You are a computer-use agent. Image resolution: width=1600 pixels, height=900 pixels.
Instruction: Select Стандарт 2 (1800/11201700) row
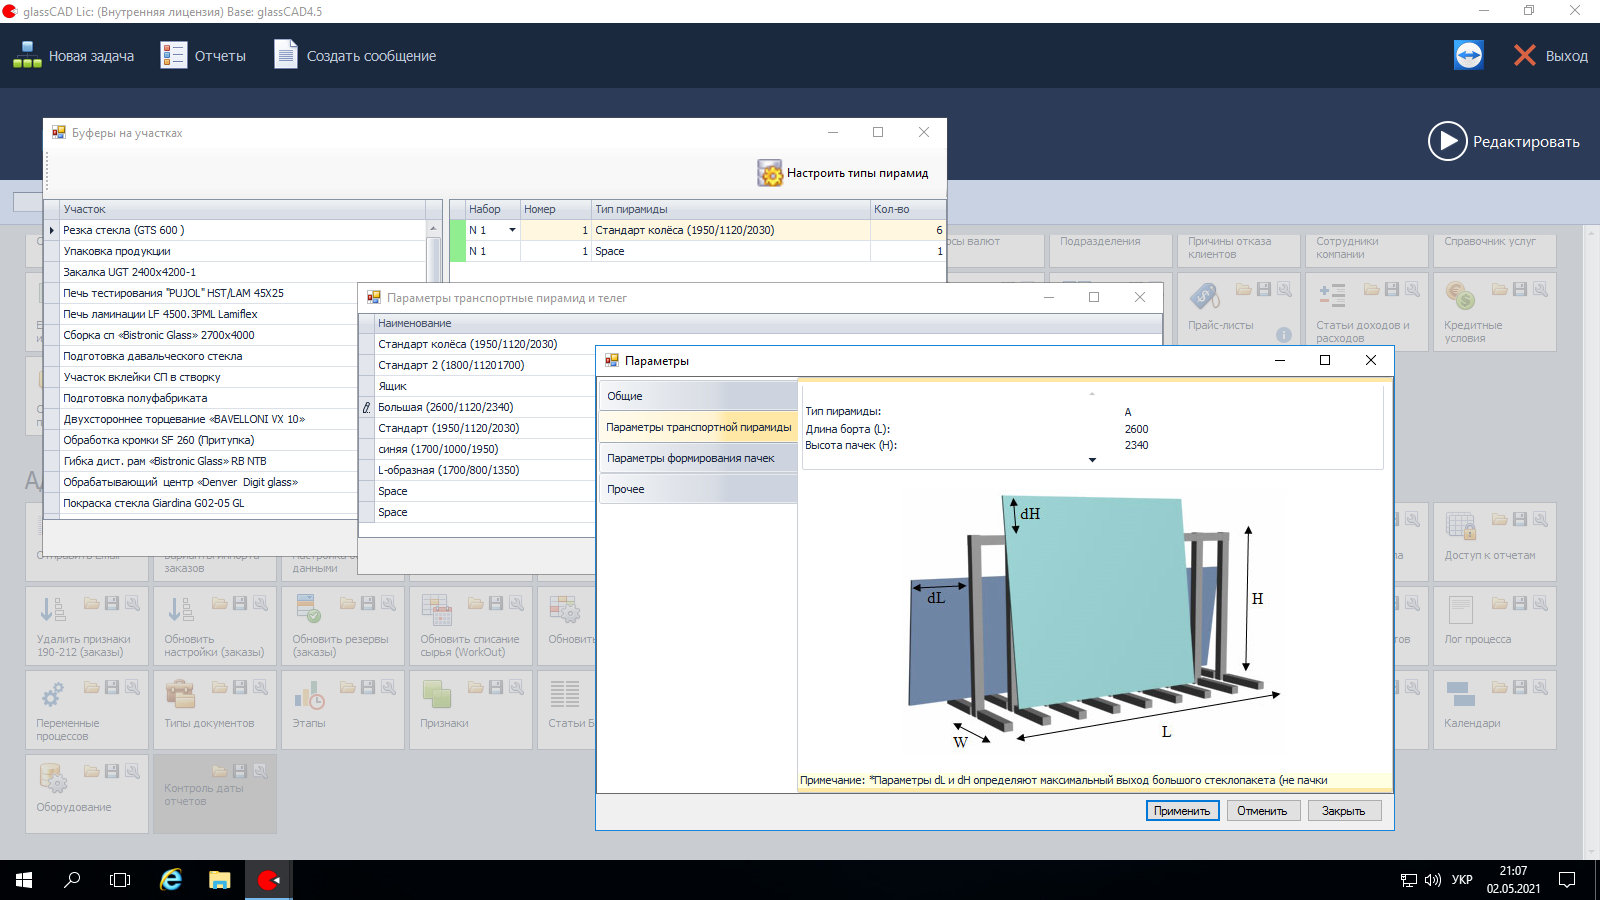pos(485,365)
